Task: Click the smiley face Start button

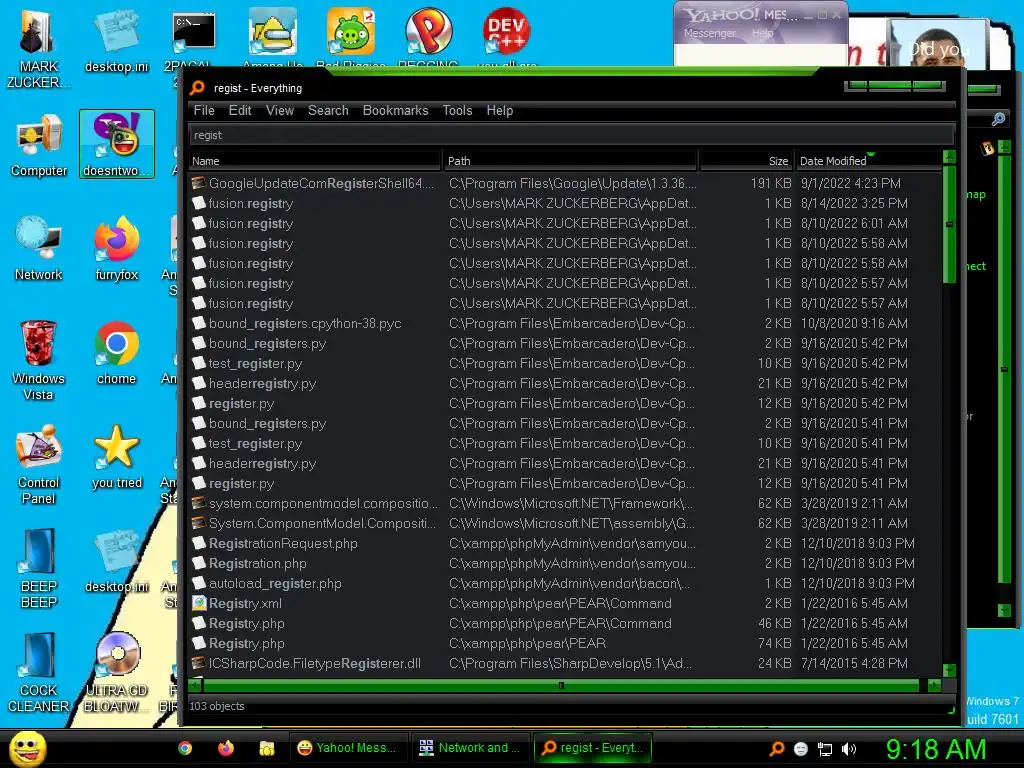Action: 27,748
